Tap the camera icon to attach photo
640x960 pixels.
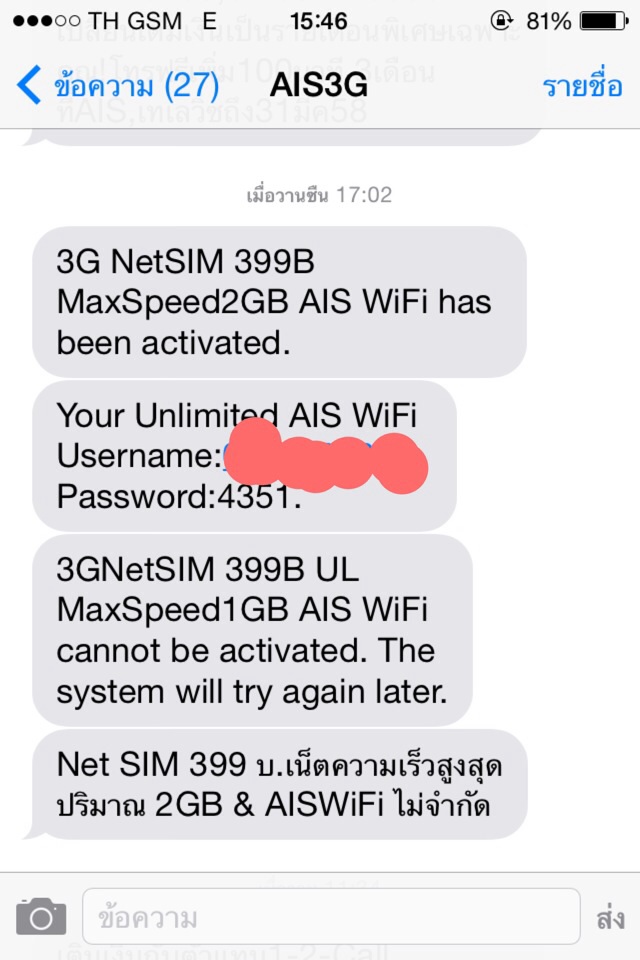41,916
